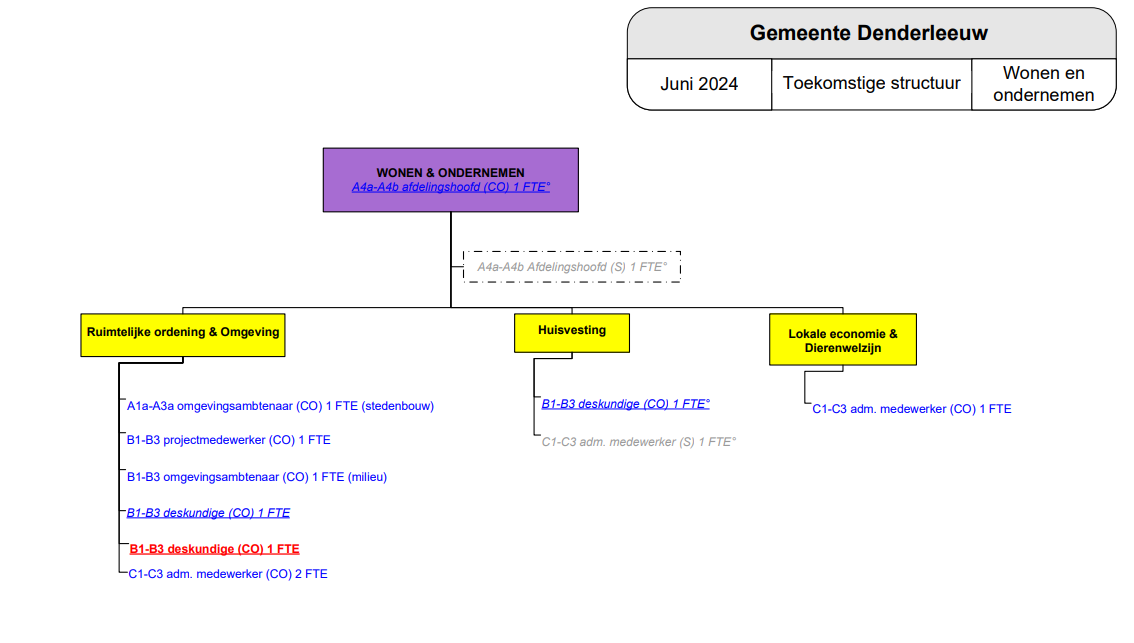
Task: Open the B1-B3 deskundige link under Huisvesting
Action: pyautogui.click(x=625, y=404)
